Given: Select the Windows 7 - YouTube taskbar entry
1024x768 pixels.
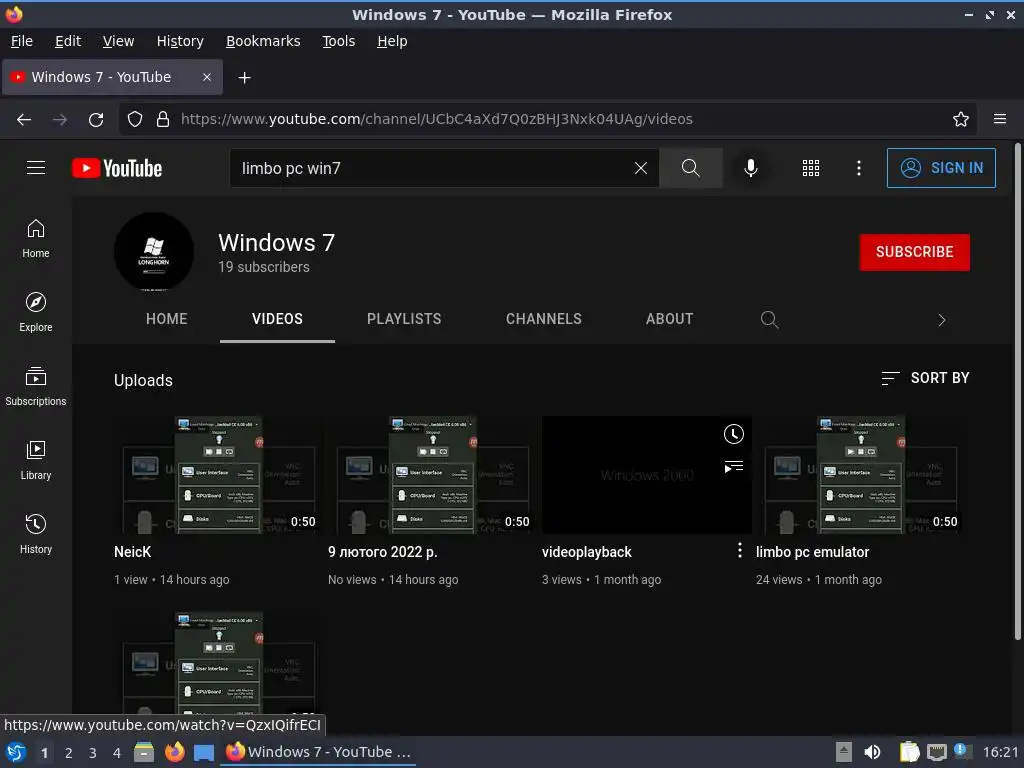Looking at the screenshot, I should [318, 752].
